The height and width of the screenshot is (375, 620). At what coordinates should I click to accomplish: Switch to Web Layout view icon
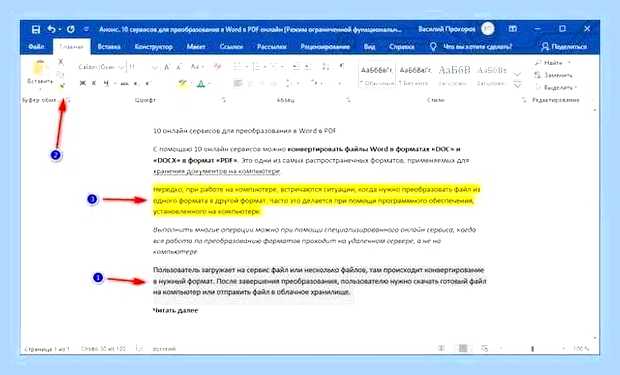pyautogui.click(x=484, y=348)
